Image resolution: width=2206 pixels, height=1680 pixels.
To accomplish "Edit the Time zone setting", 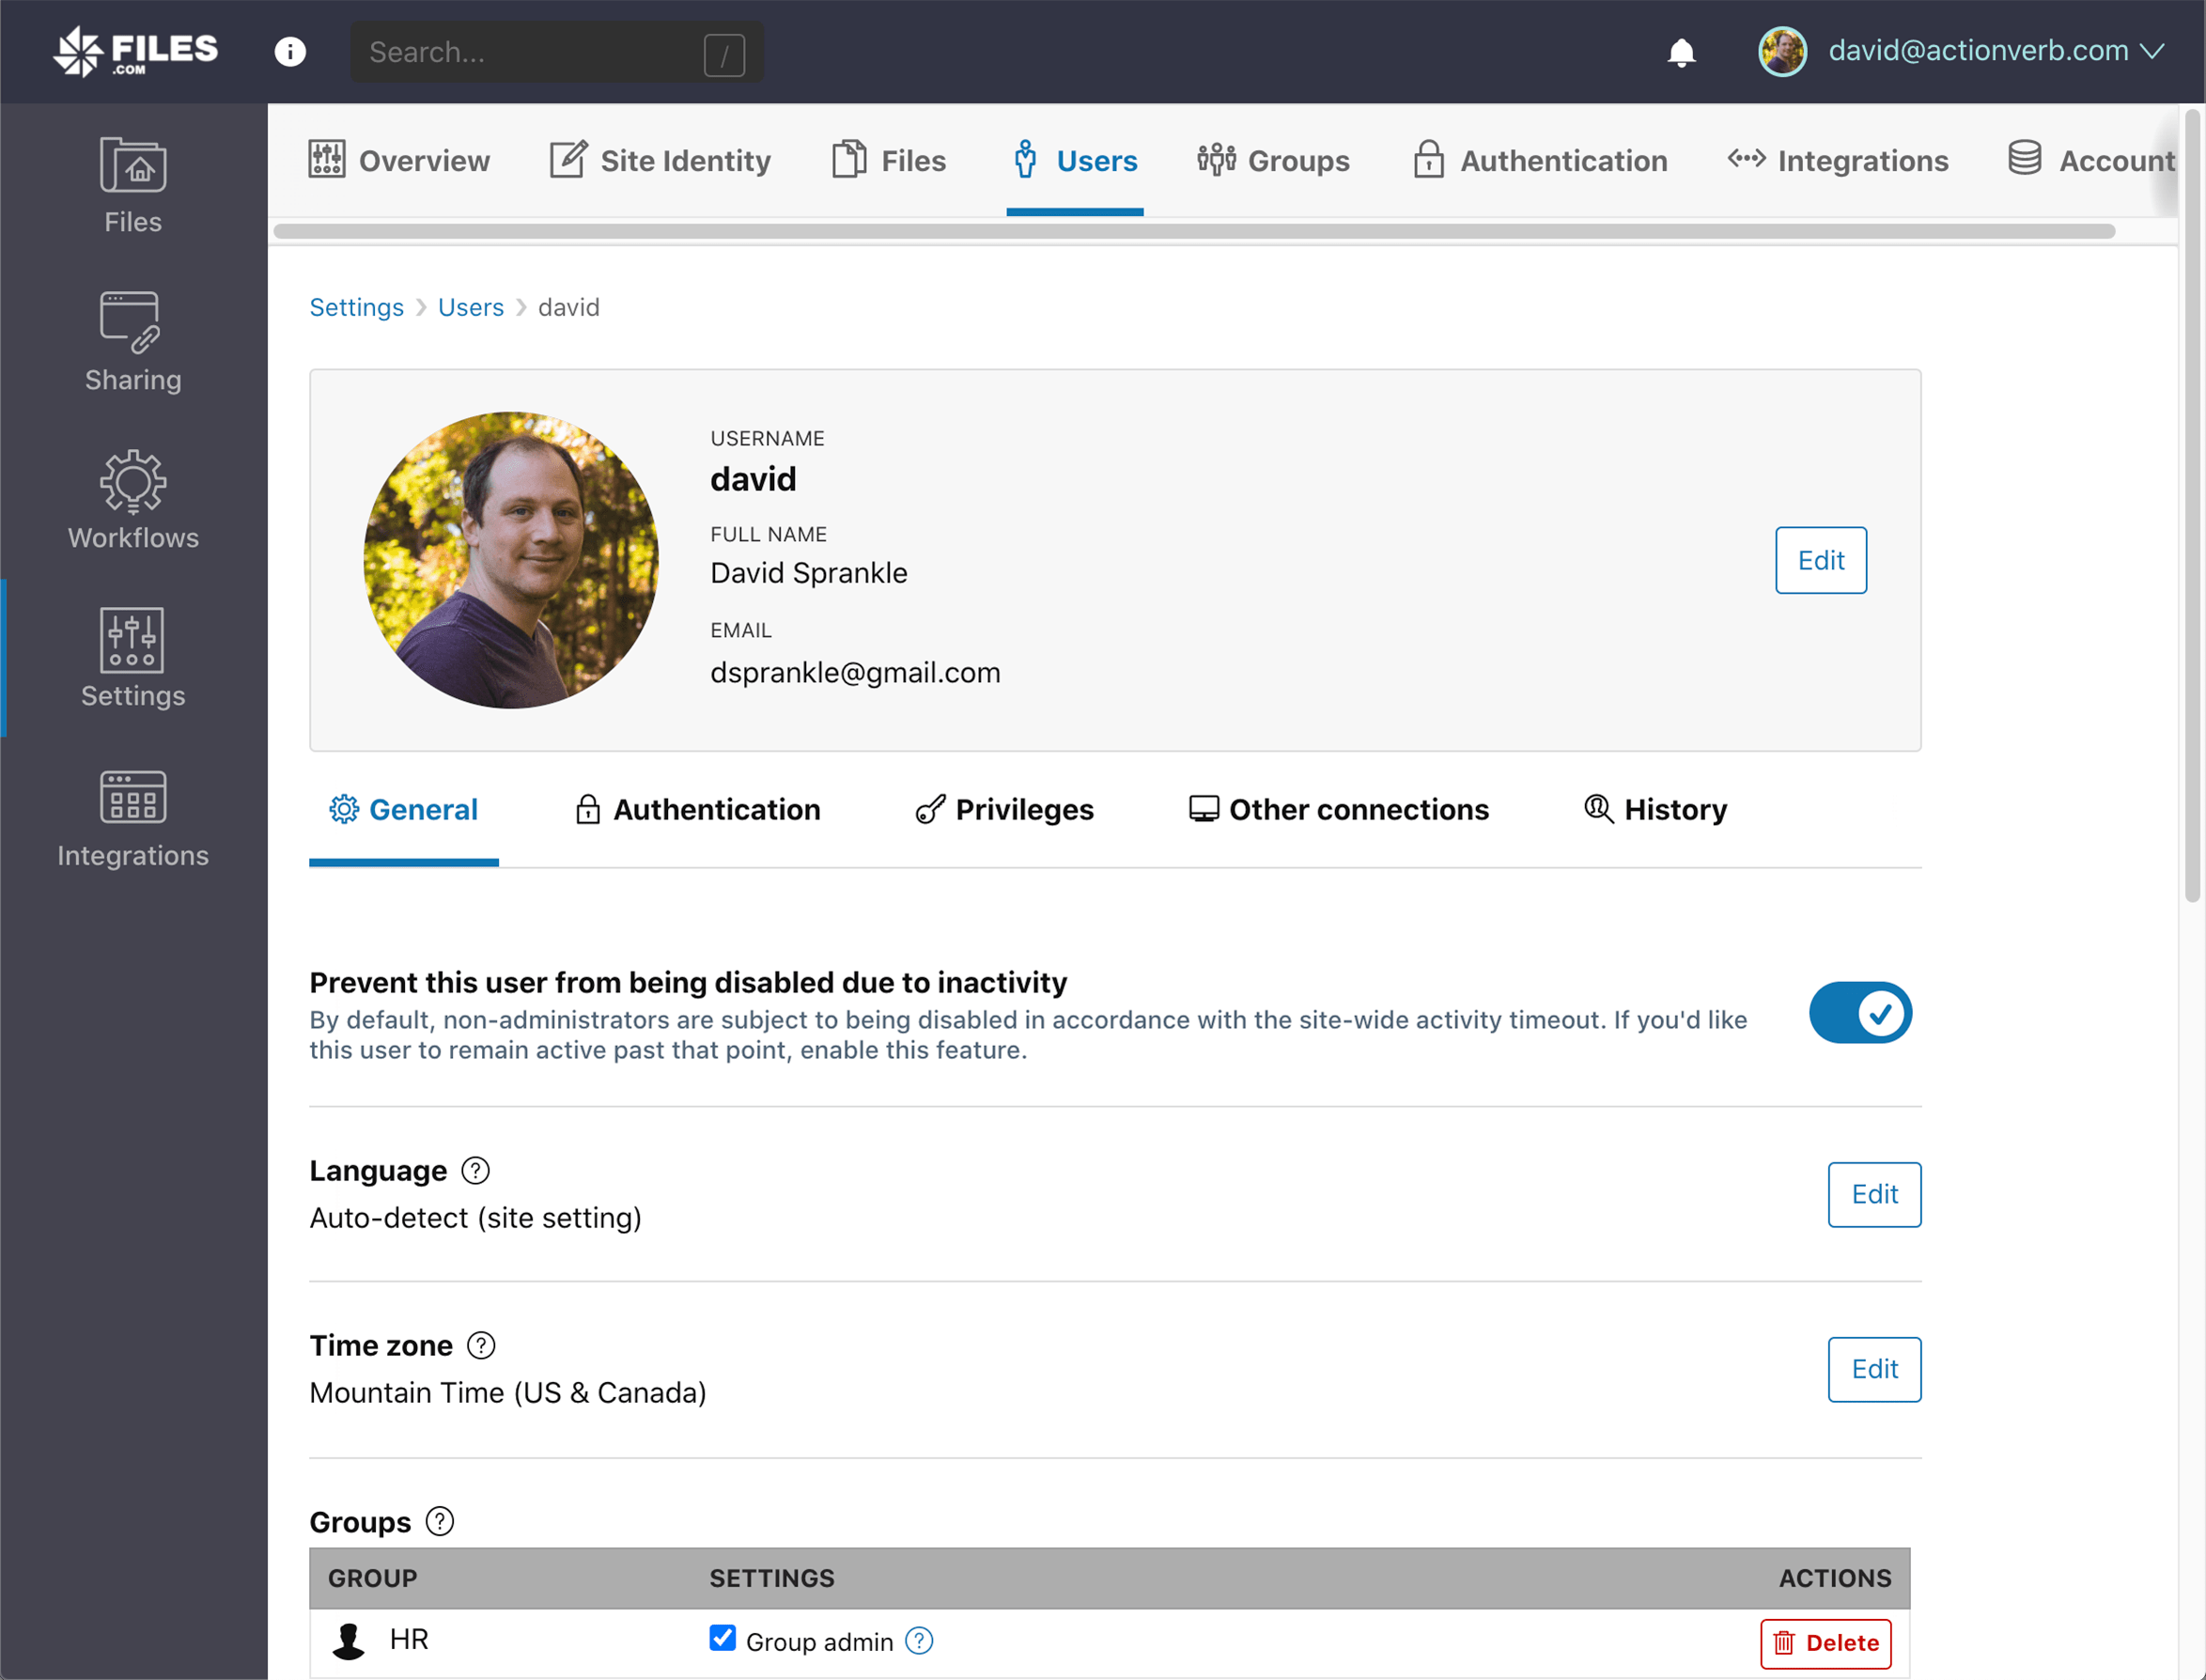I will pyautogui.click(x=1873, y=1369).
